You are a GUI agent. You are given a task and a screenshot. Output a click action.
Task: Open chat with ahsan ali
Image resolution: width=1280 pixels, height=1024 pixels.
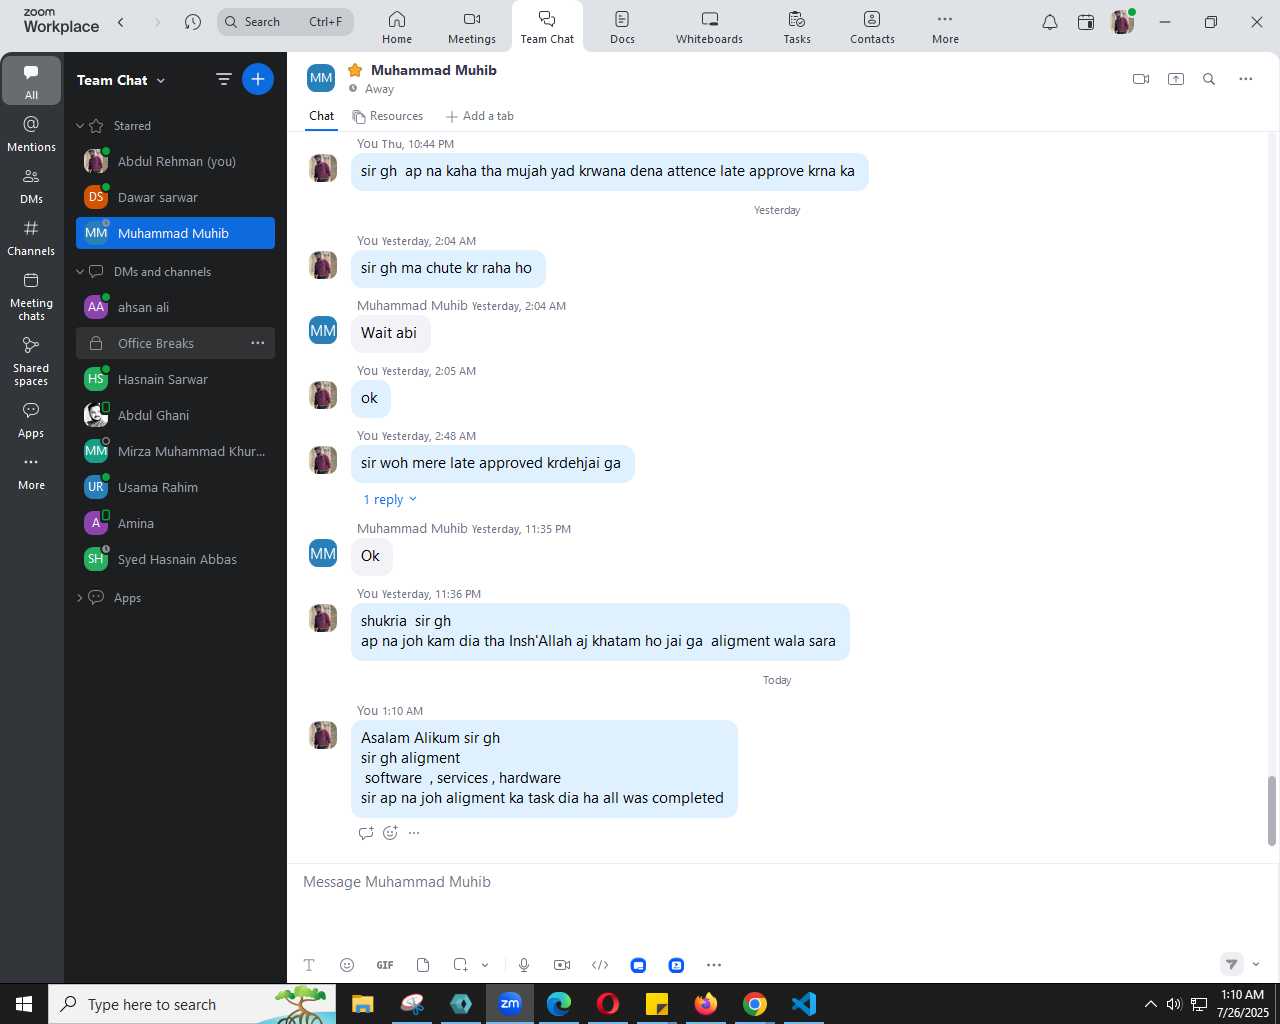click(x=175, y=307)
